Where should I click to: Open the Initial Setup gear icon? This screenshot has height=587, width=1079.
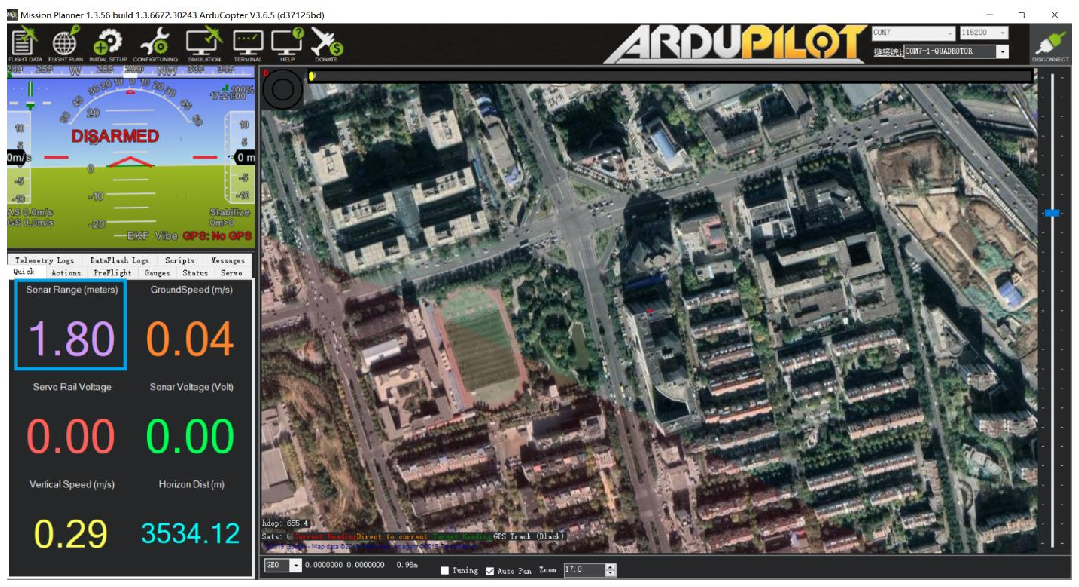coord(107,44)
